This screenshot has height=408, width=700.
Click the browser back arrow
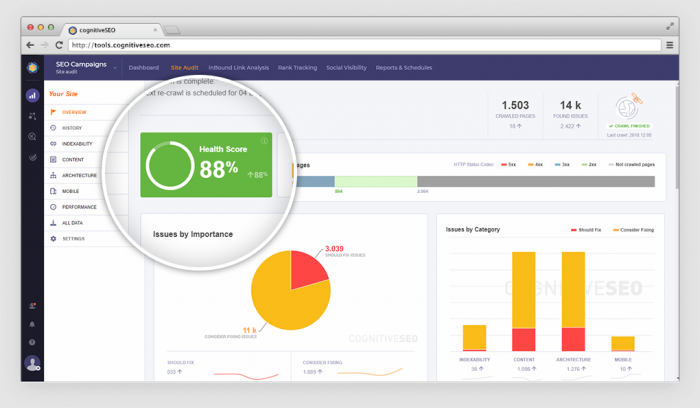pyautogui.click(x=30, y=45)
